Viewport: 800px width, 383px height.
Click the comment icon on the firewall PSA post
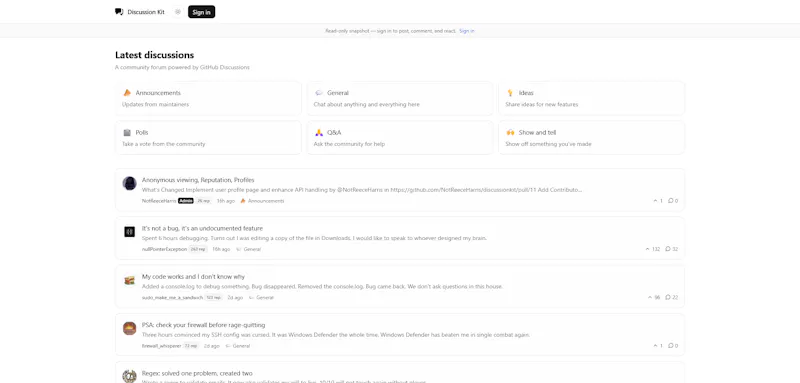point(670,346)
